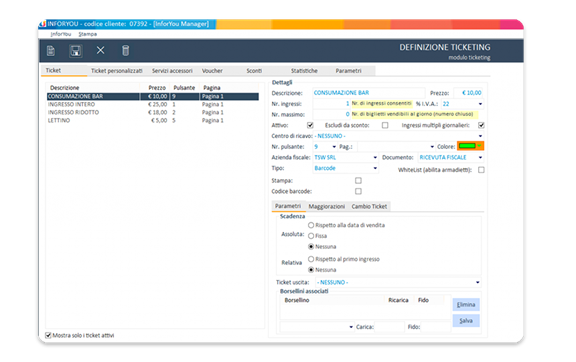Click the INFORYOU app logo in title bar
This screenshot has height=362, width=576.
[43, 24]
